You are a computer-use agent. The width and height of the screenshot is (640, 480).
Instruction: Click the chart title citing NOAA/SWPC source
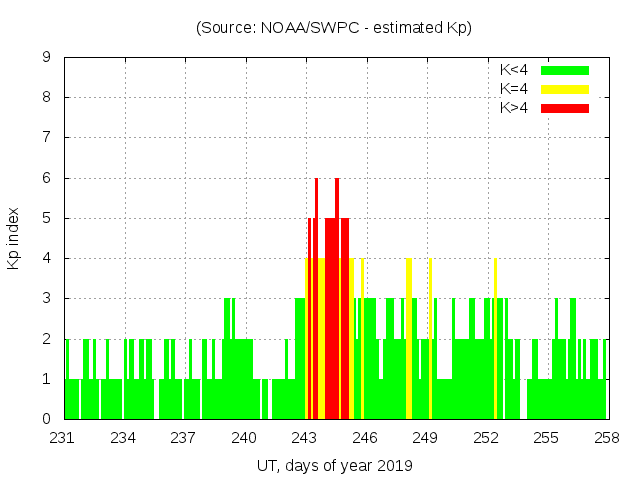point(333,27)
